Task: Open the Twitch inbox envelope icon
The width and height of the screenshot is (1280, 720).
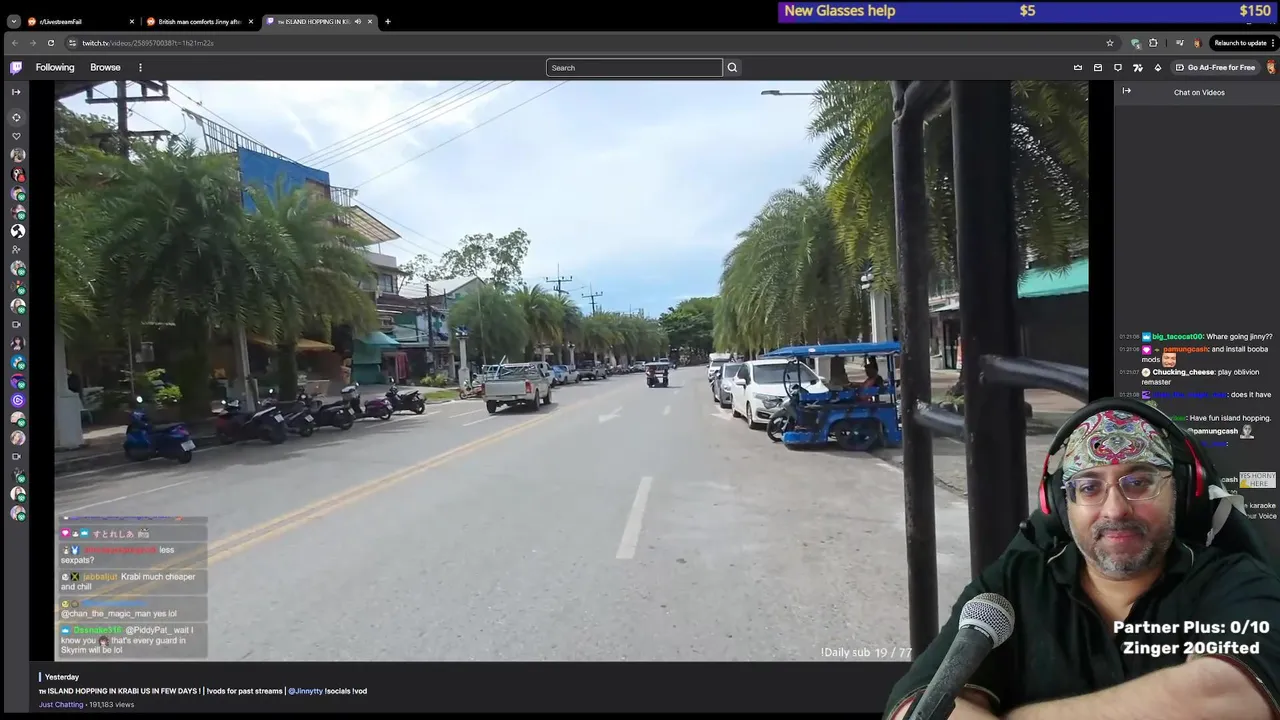Action: 1098,68
